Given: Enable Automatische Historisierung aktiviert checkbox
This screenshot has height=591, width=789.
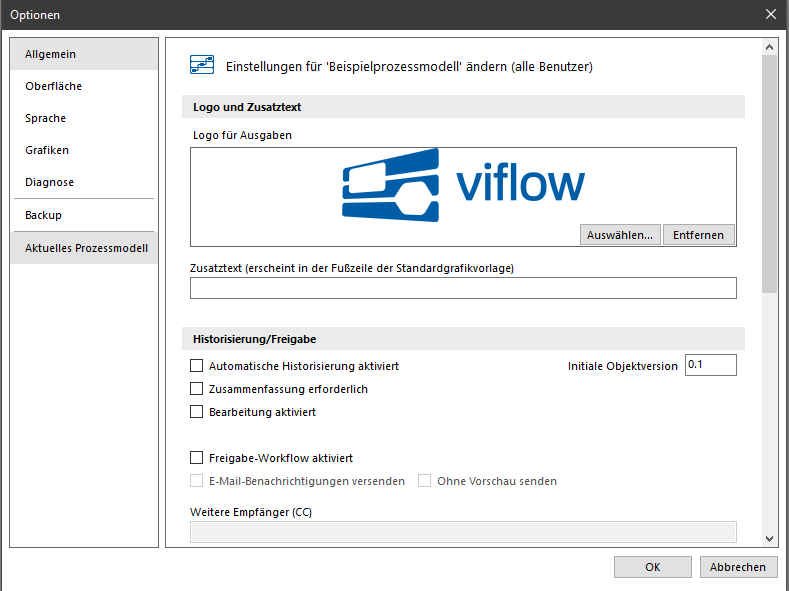Looking at the screenshot, I should coord(197,367).
